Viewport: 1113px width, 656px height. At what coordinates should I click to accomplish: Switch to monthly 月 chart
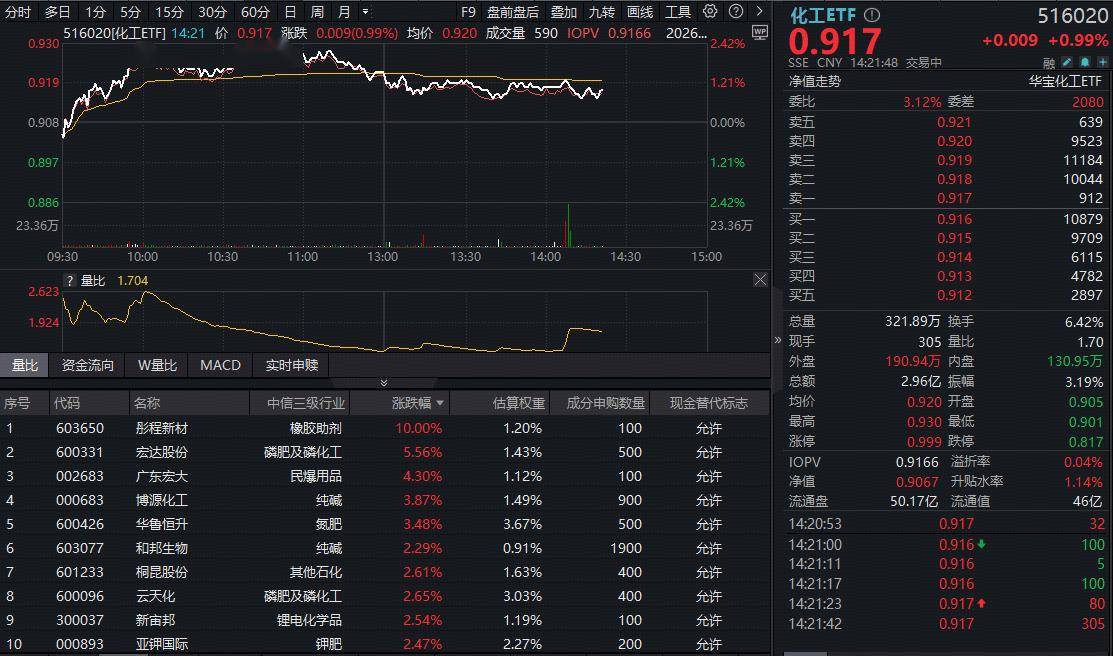coord(344,12)
